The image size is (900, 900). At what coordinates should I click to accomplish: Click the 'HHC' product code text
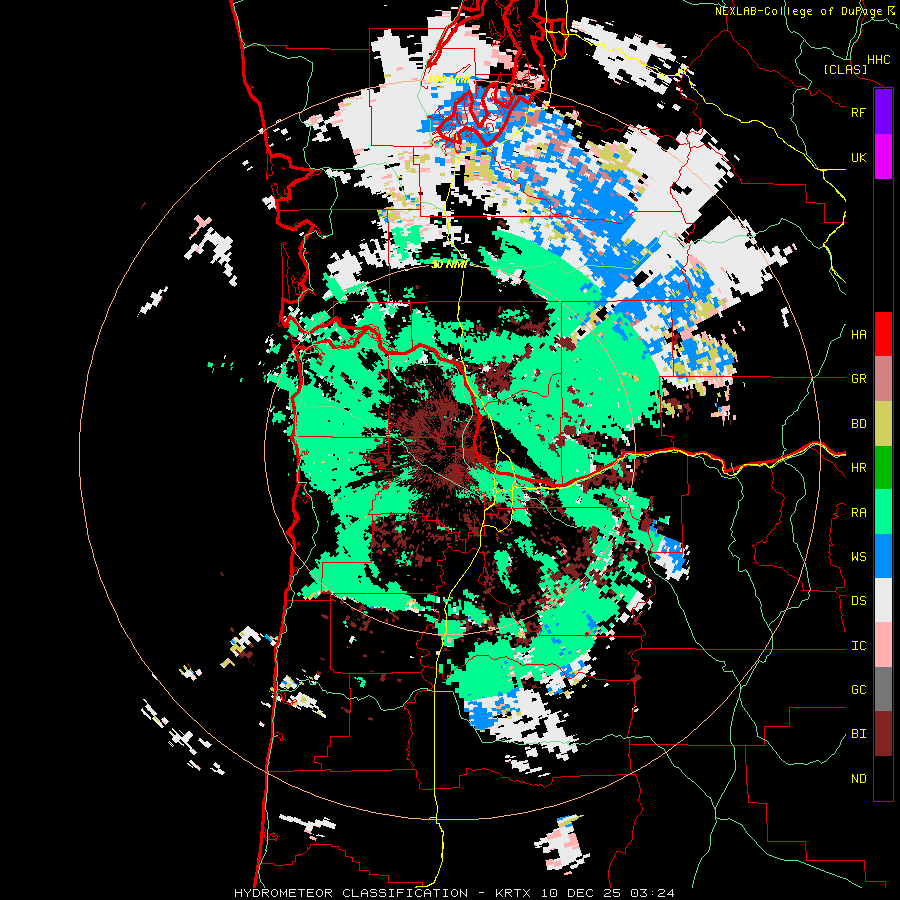click(879, 60)
